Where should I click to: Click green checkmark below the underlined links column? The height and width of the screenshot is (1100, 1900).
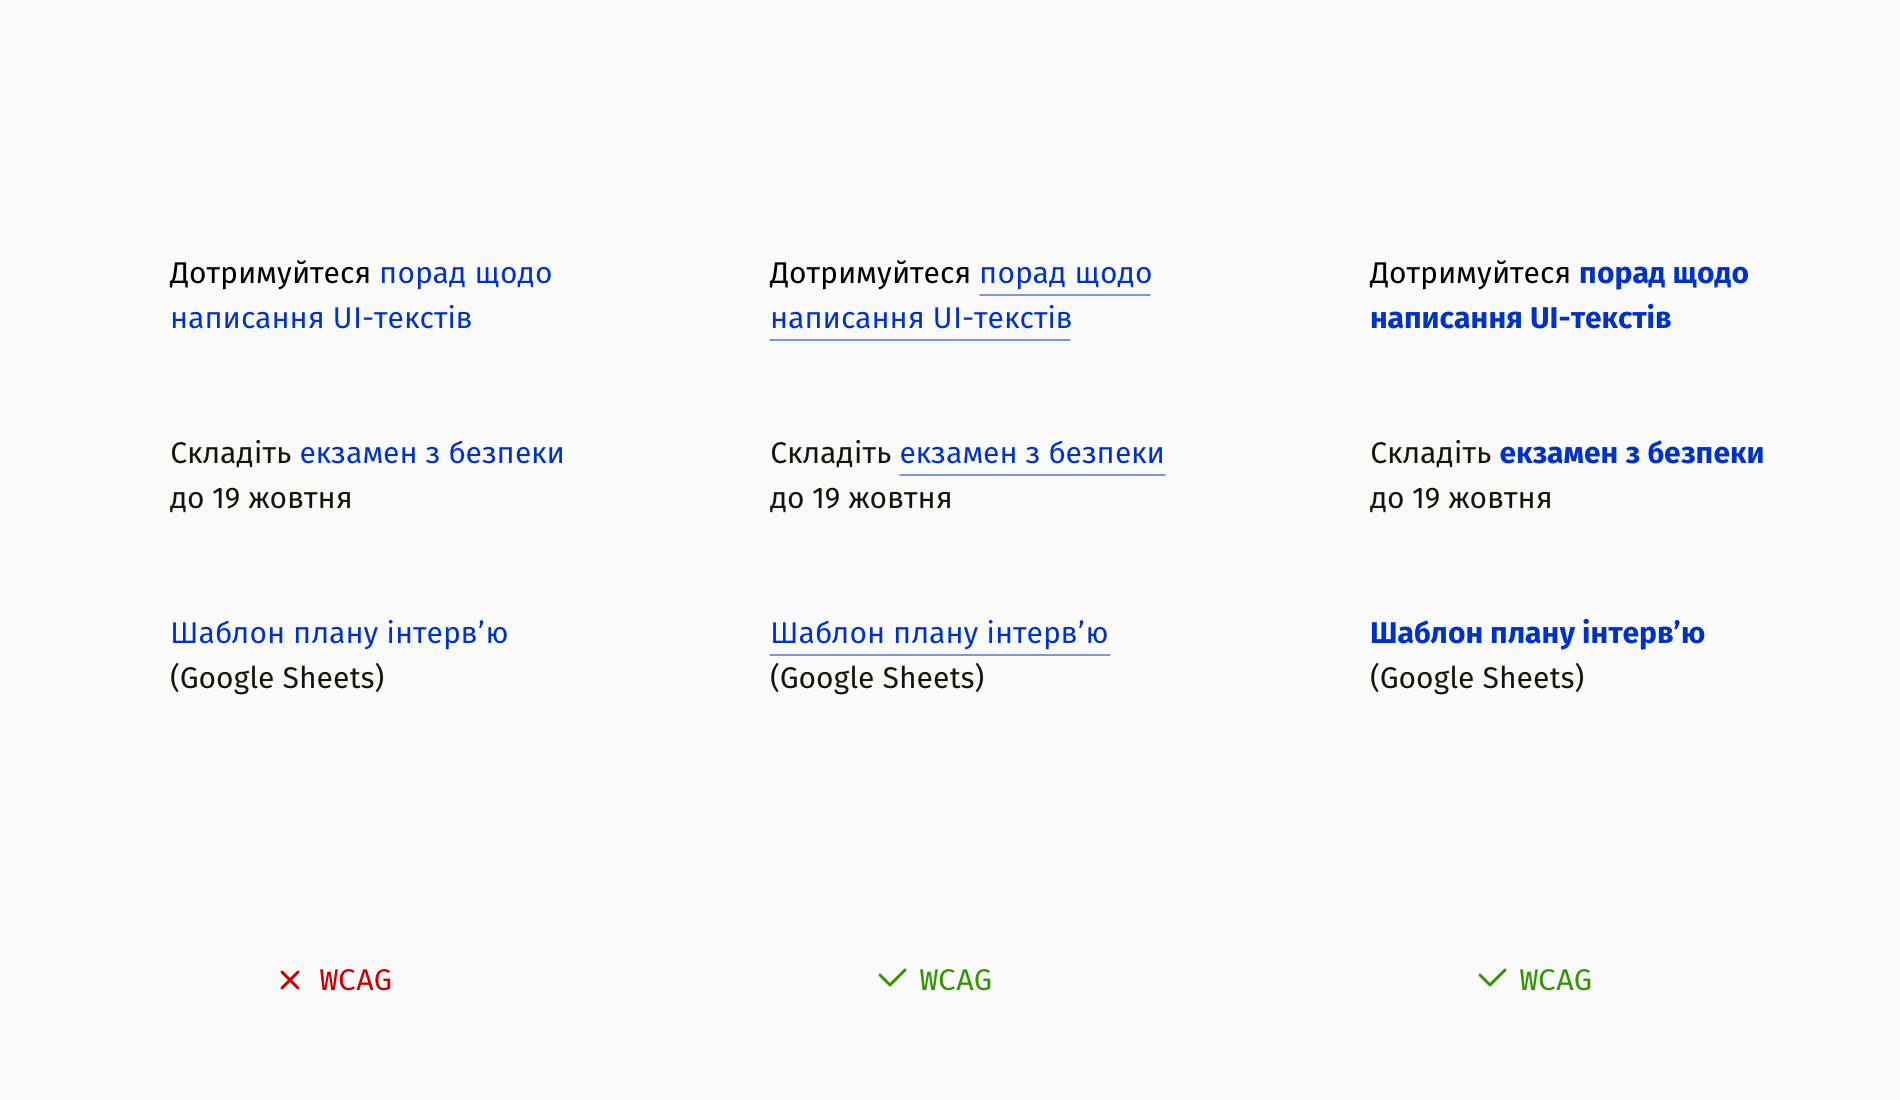[x=892, y=978]
